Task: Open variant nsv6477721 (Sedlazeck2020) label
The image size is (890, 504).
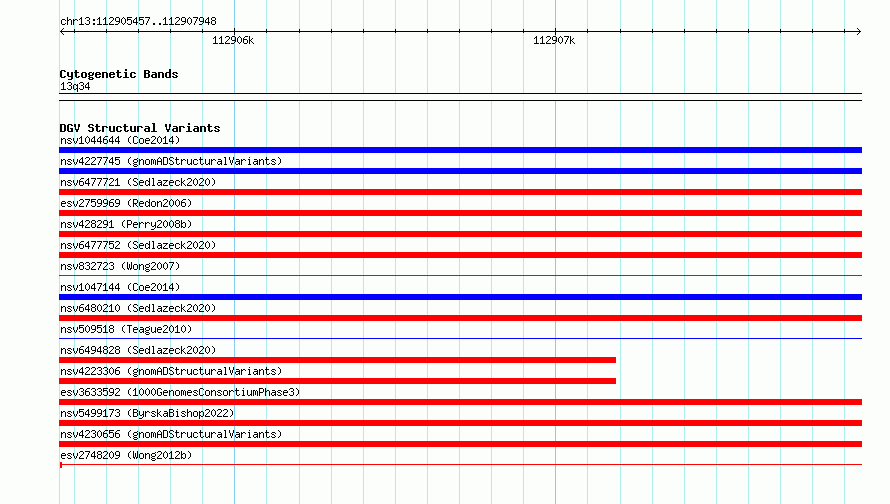Action: click(138, 182)
